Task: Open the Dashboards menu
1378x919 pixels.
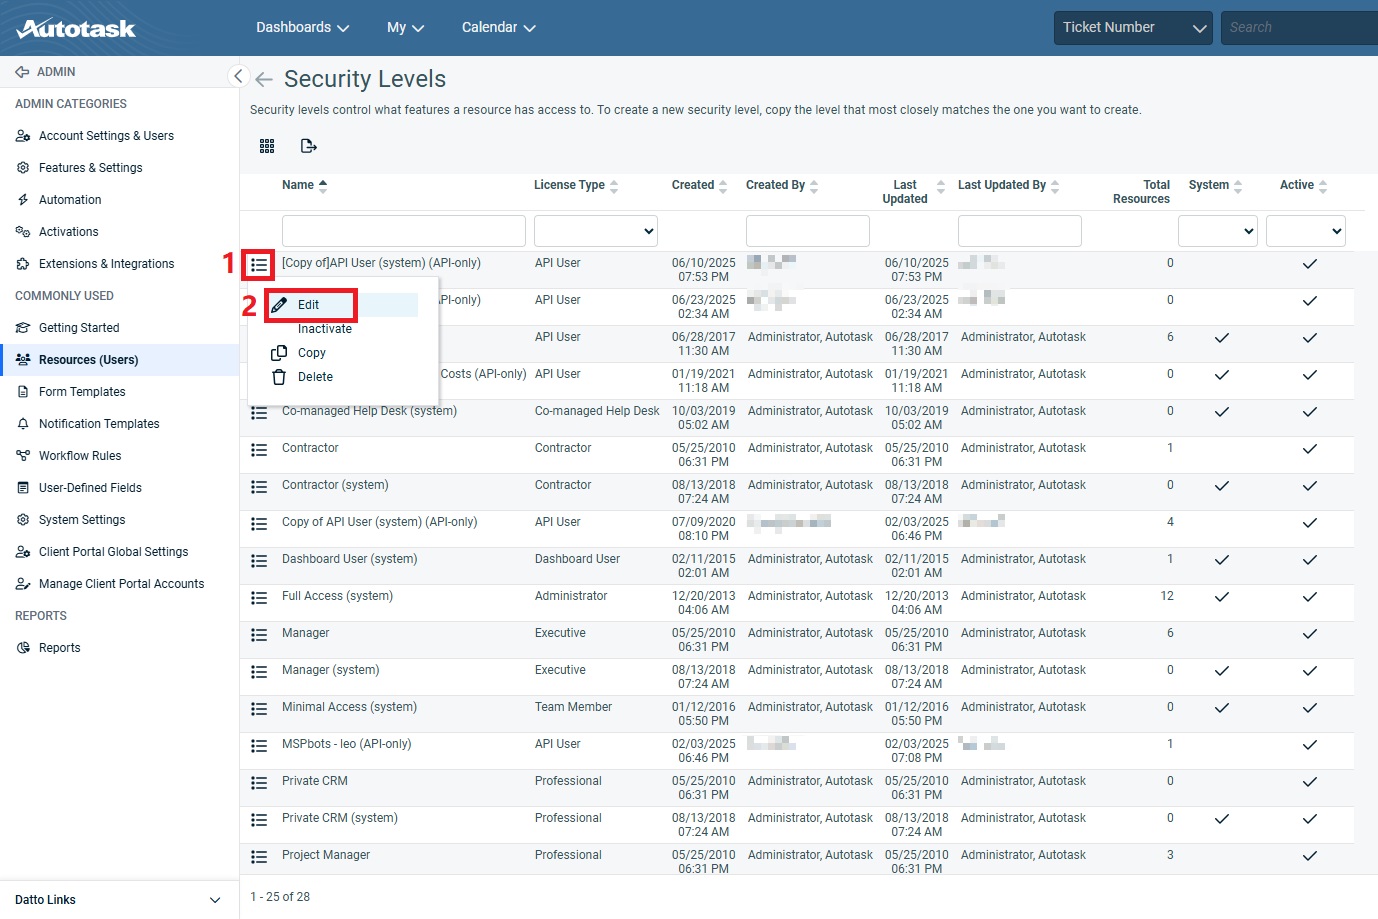Action: click(x=302, y=28)
